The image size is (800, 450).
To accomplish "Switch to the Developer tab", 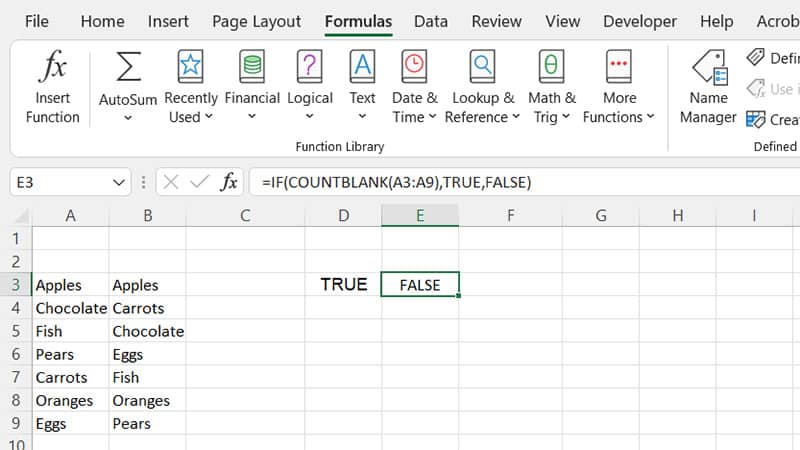I will click(640, 21).
